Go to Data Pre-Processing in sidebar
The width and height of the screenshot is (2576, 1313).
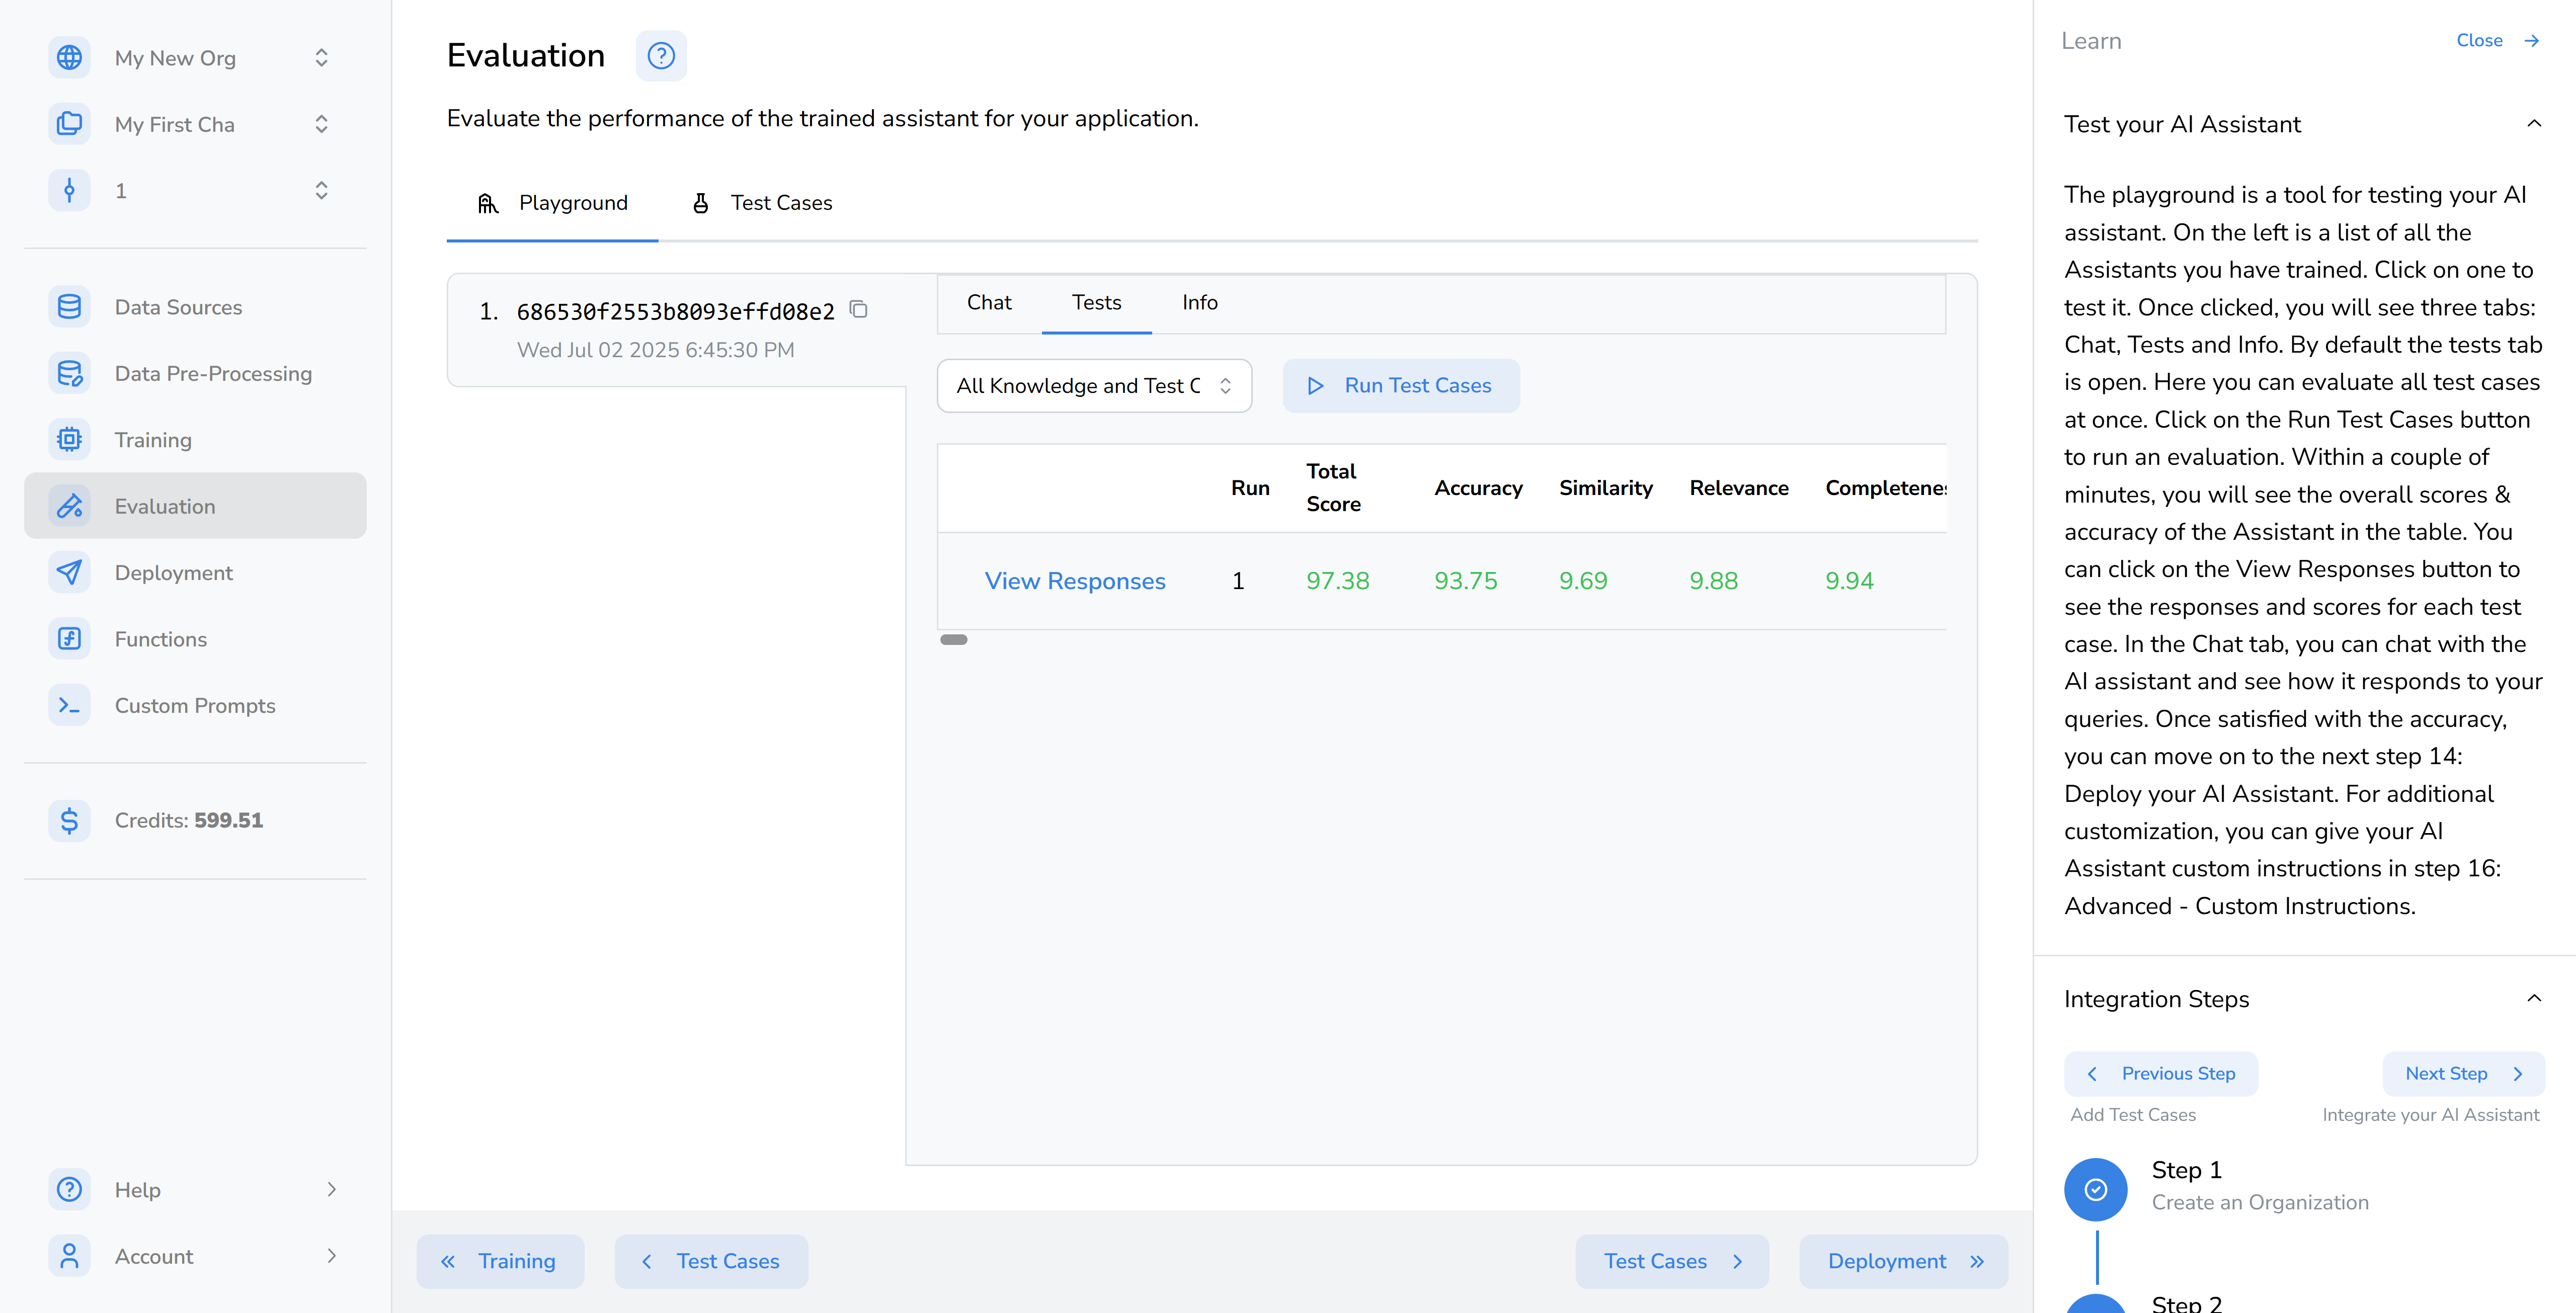[x=195, y=373]
